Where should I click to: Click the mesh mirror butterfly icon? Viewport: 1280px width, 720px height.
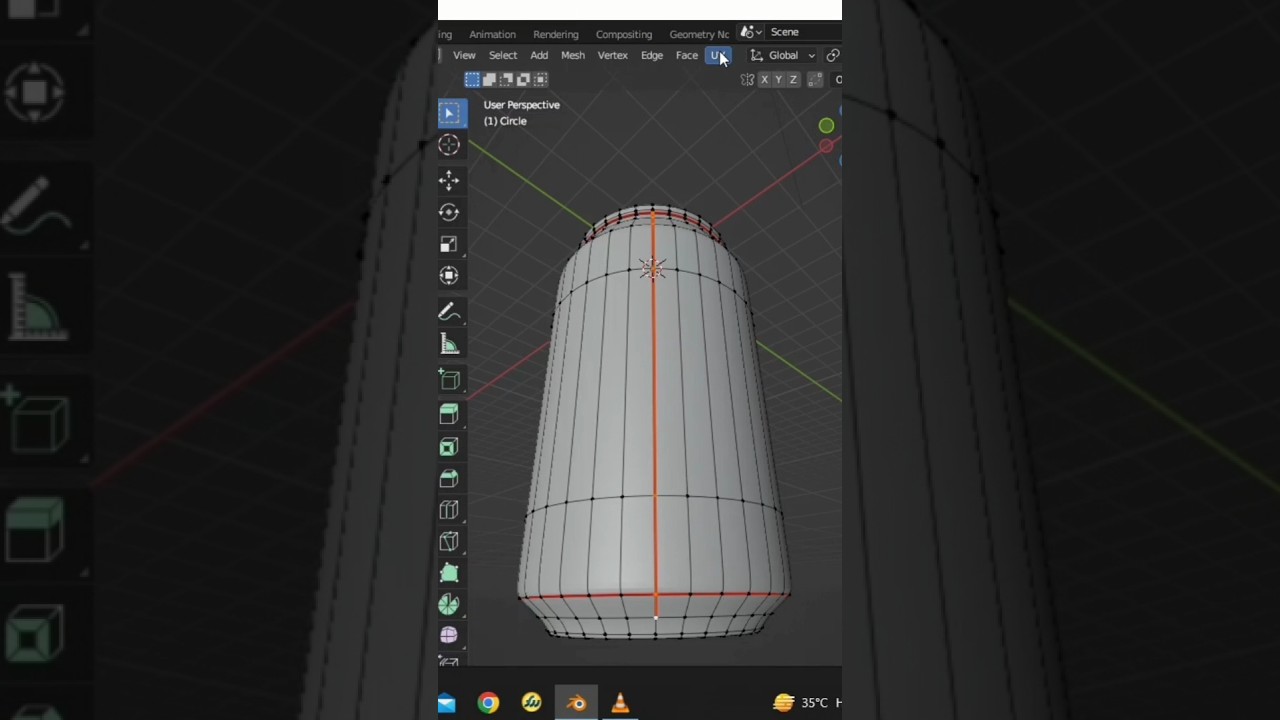[x=747, y=80]
